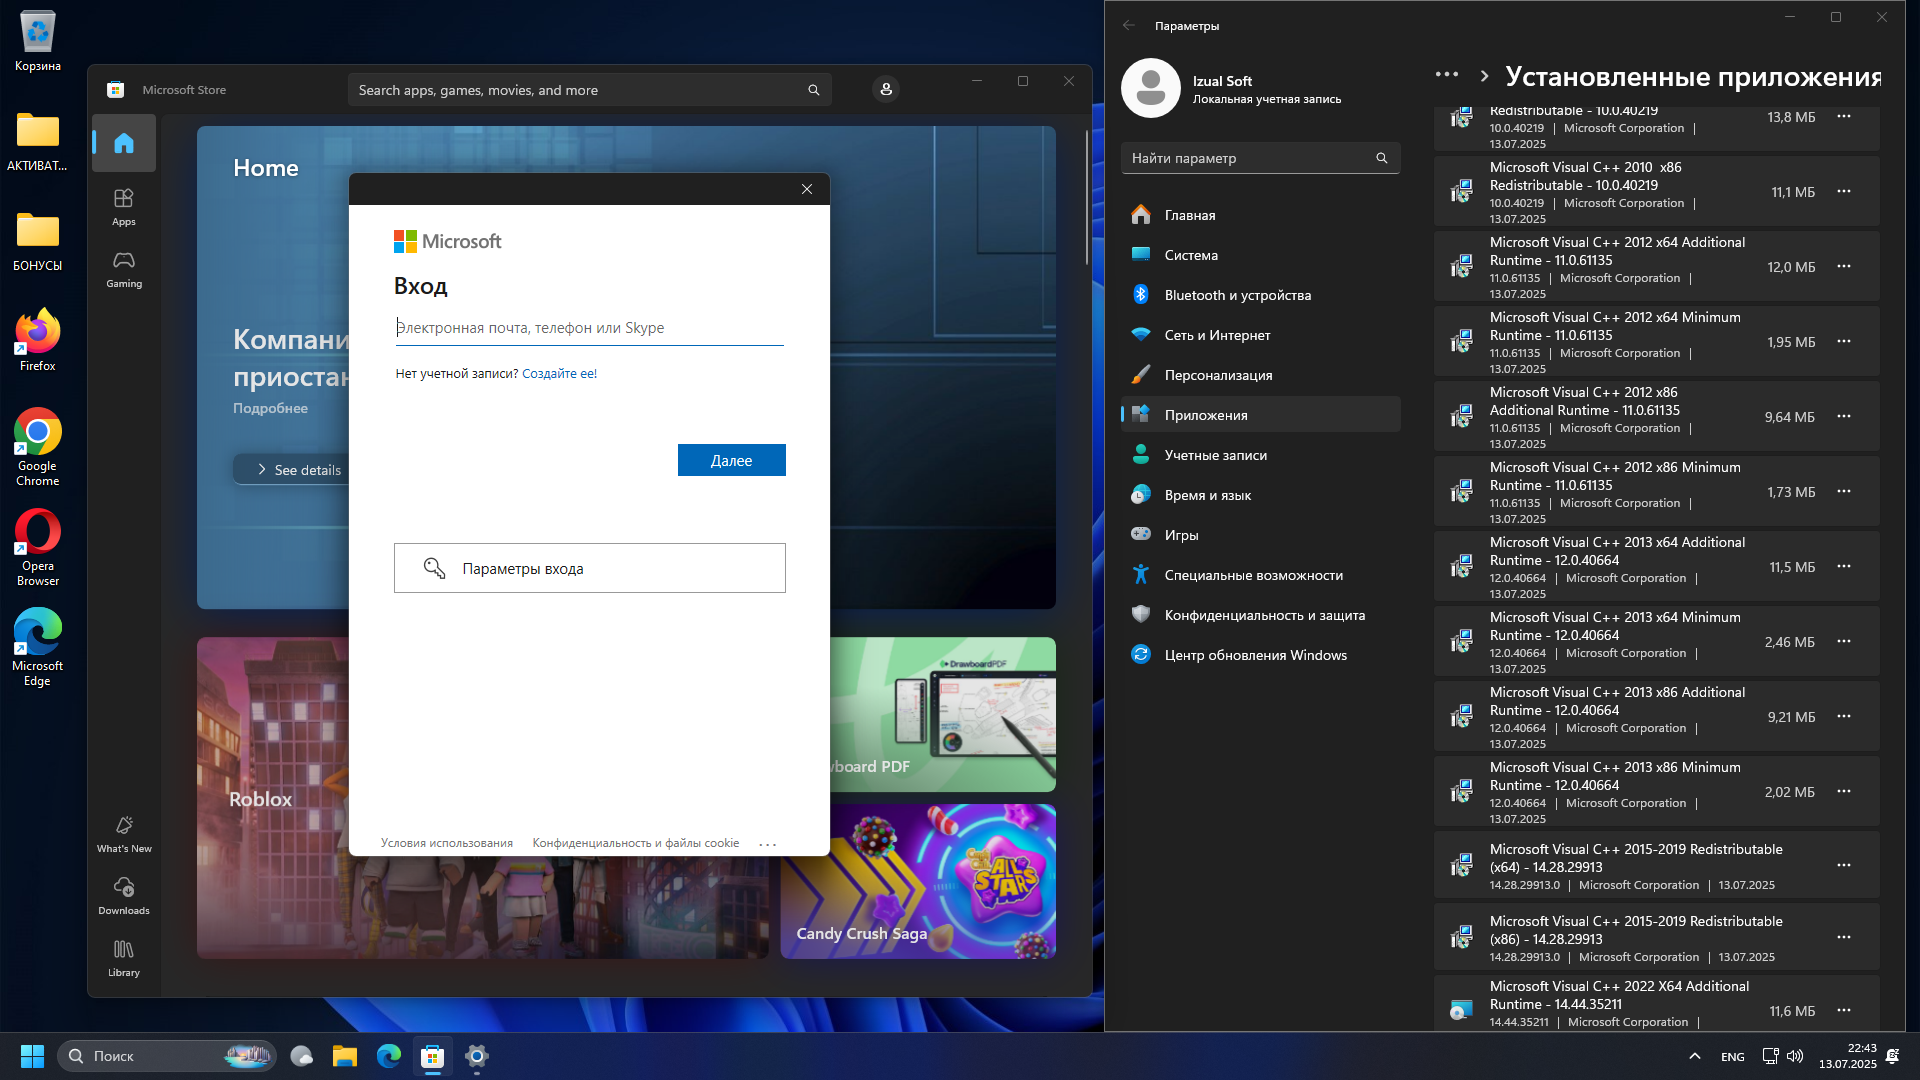Open Firefox desktop shortcut
Viewport: 1920px width, 1080px height.
38,340
